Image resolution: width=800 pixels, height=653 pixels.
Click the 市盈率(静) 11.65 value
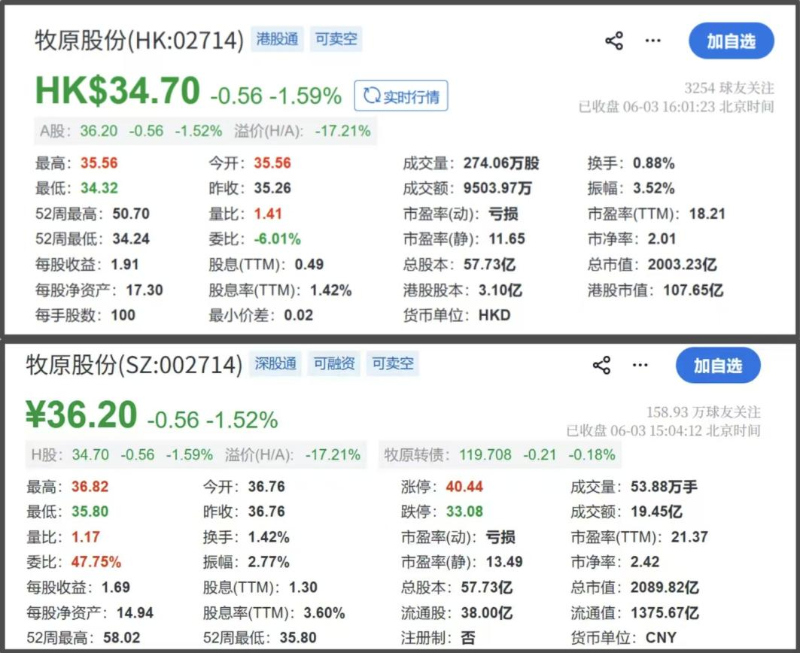(x=507, y=239)
